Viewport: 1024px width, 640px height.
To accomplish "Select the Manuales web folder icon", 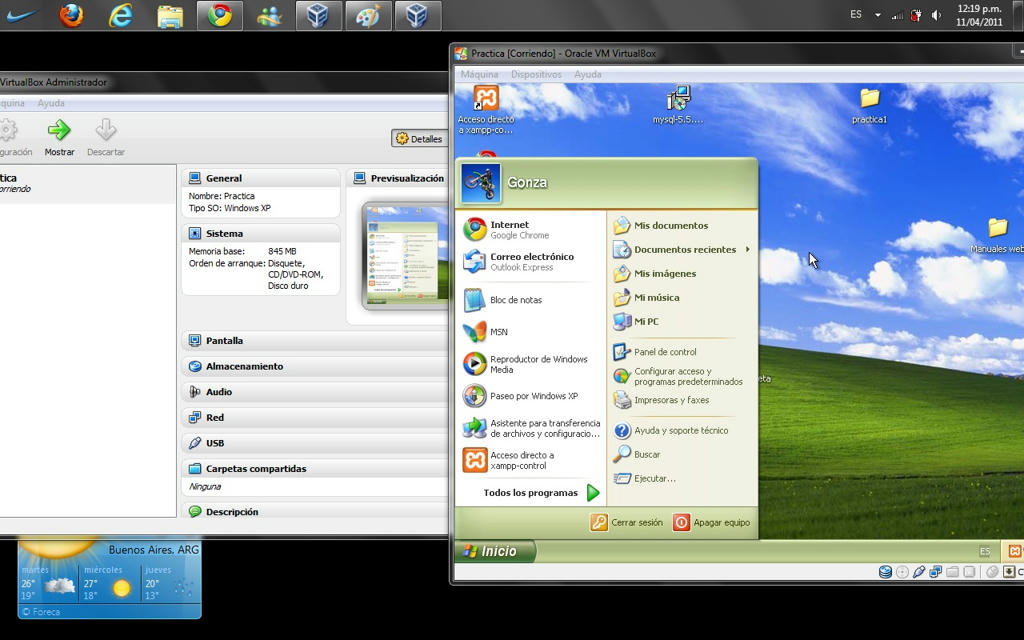I will tap(997, 236).
